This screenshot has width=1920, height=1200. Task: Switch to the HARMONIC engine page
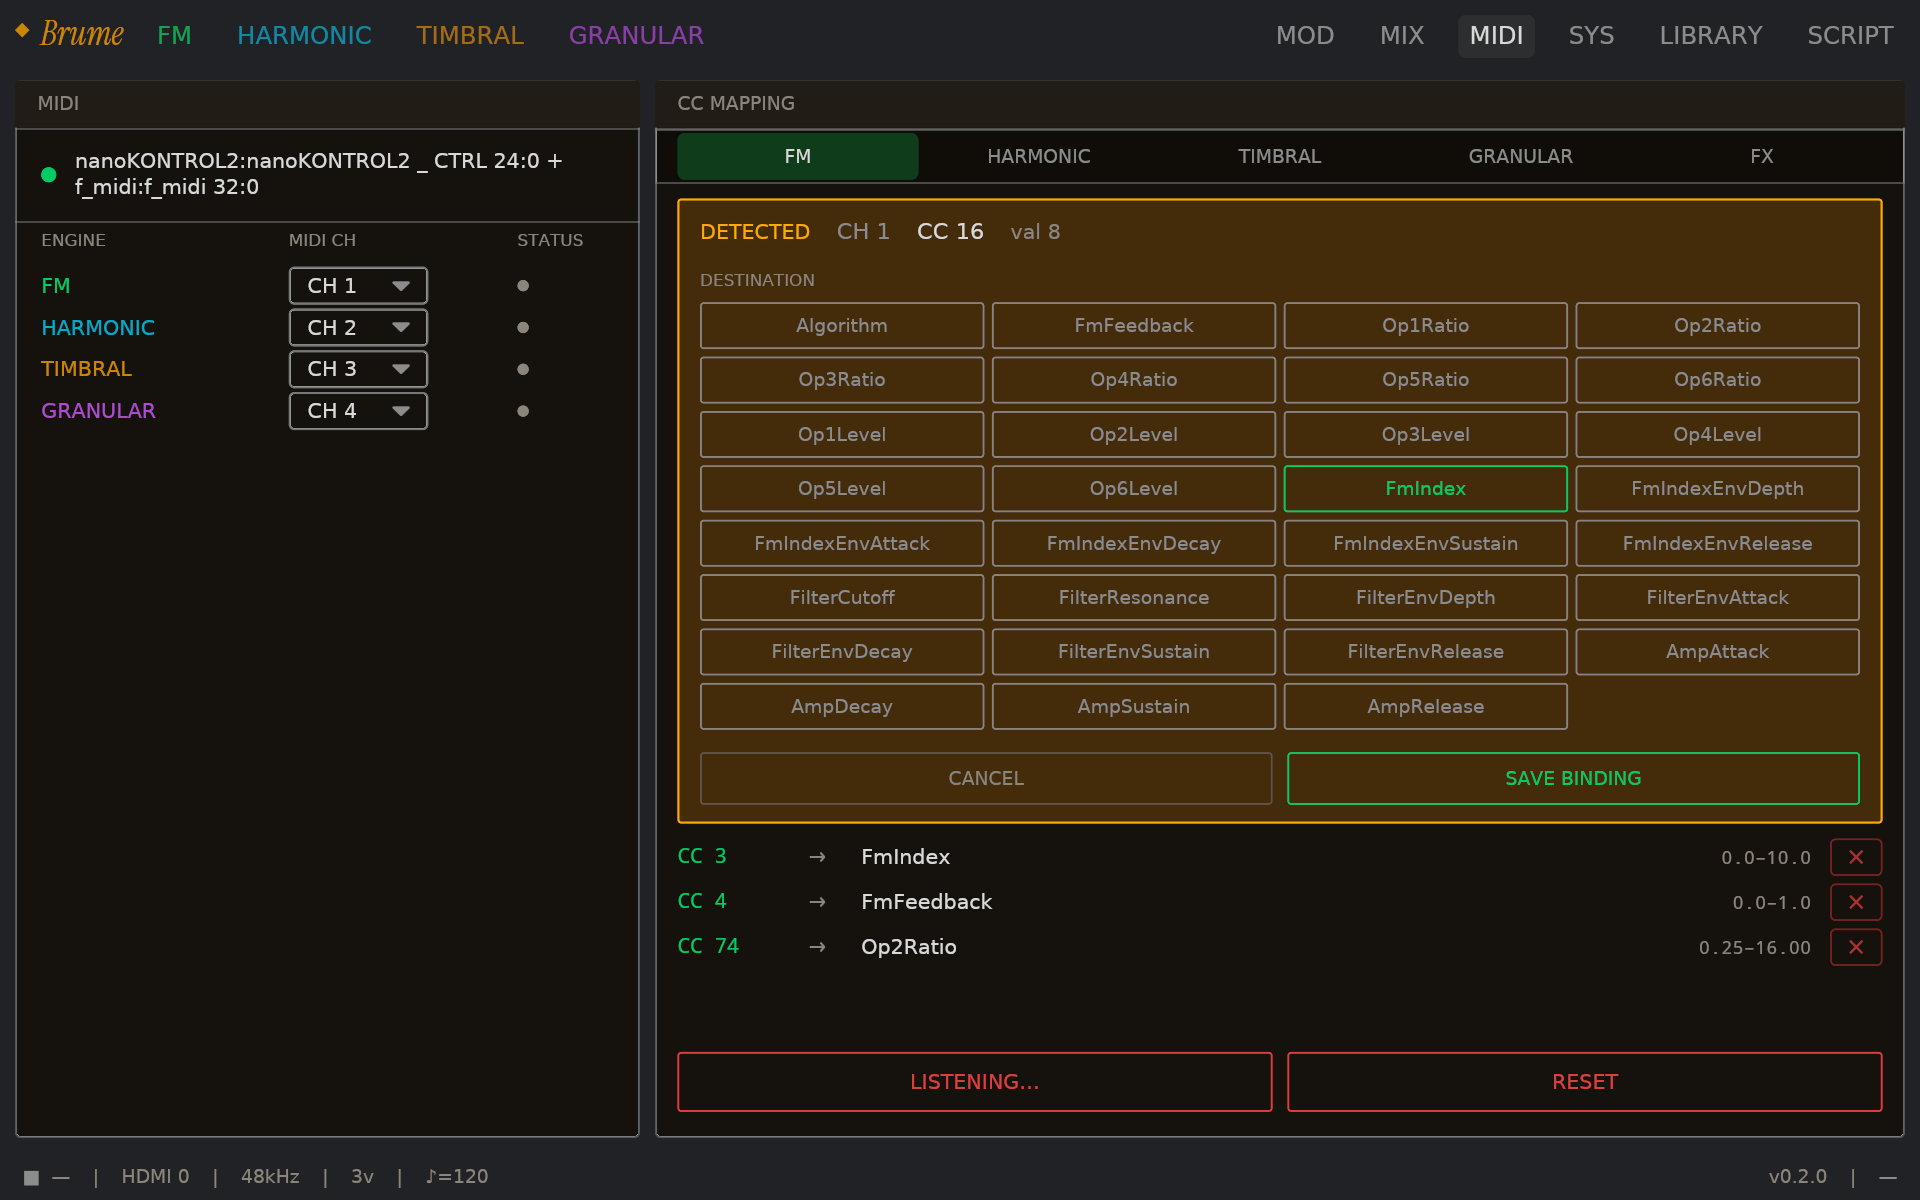coord(304,35)
